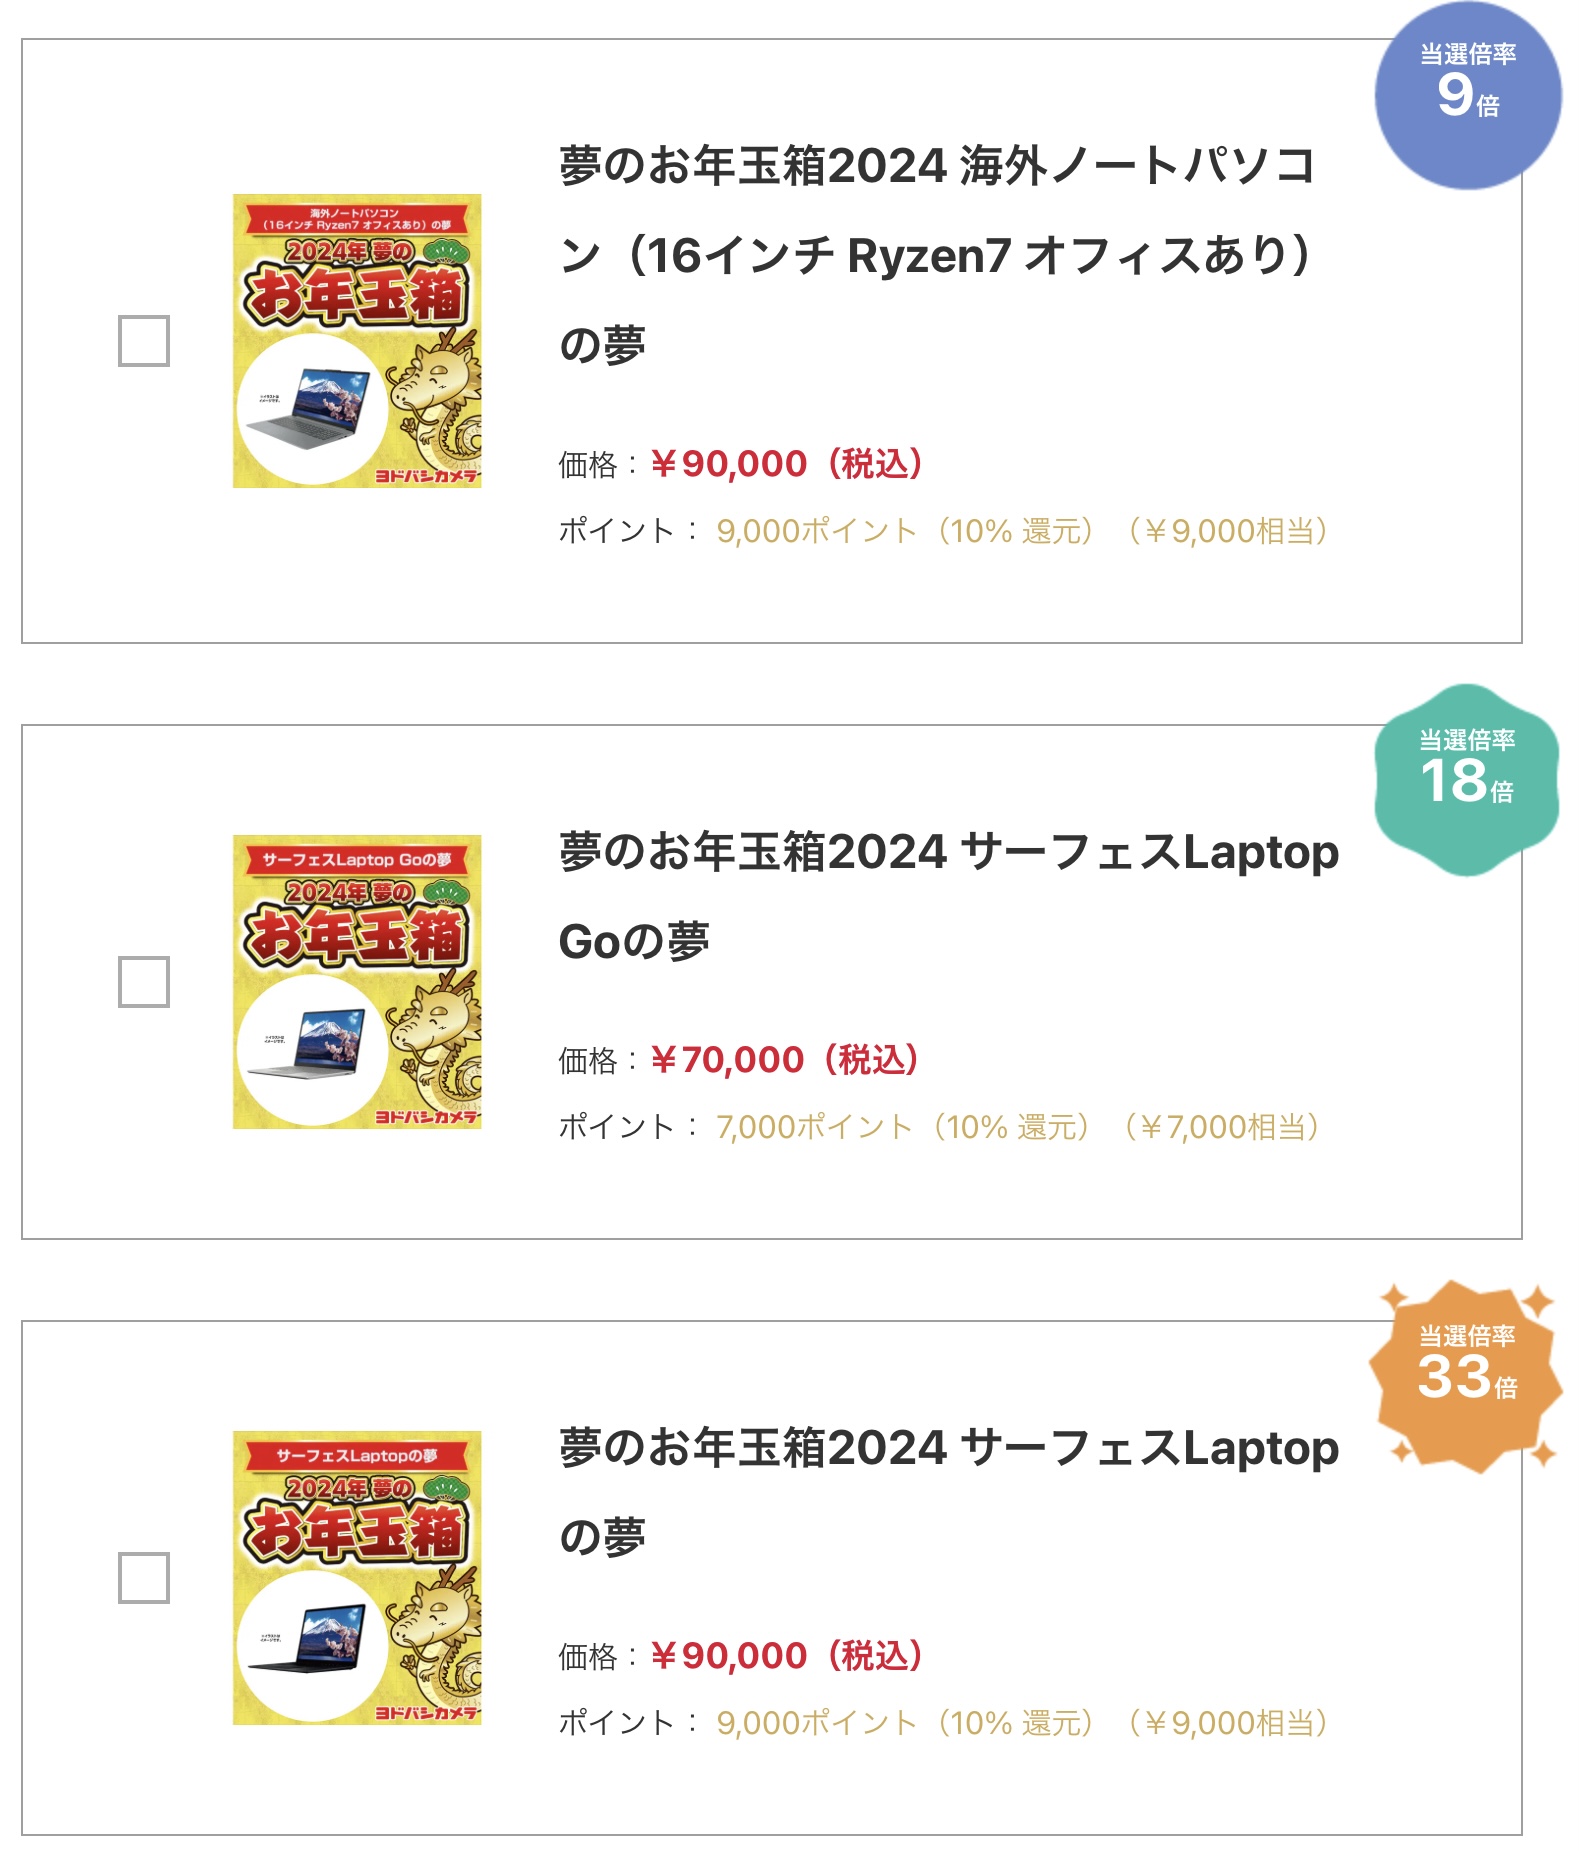Click the ¥90,000 price of Ryzen7 box
1579x1851 pixels.
787,464
